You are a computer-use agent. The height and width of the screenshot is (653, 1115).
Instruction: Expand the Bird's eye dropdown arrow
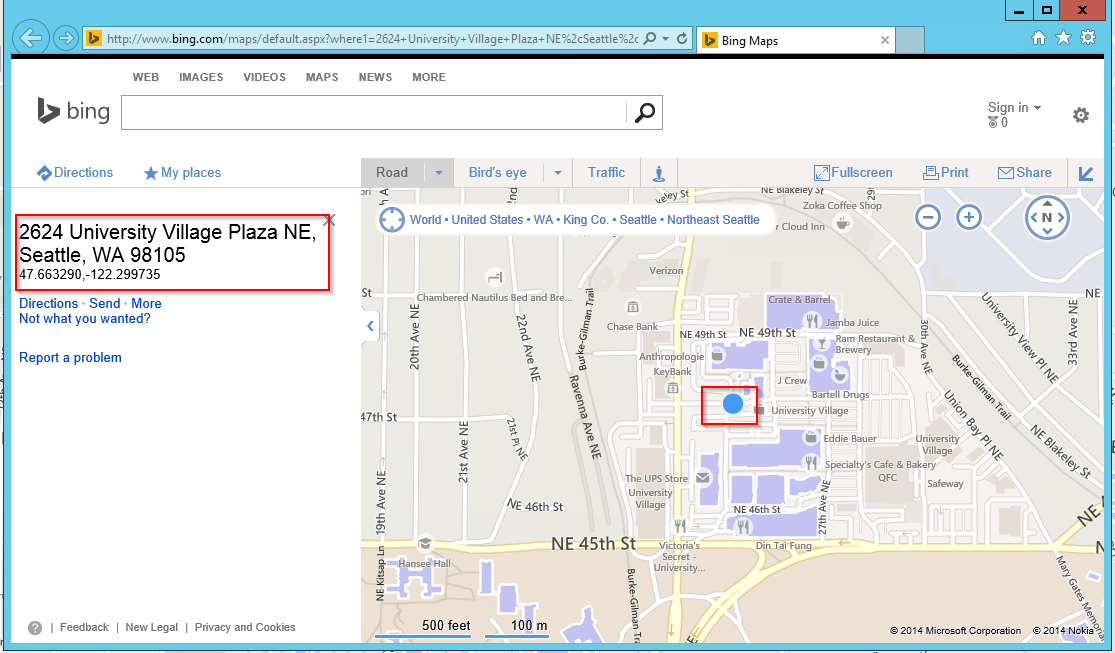(558, 173)
